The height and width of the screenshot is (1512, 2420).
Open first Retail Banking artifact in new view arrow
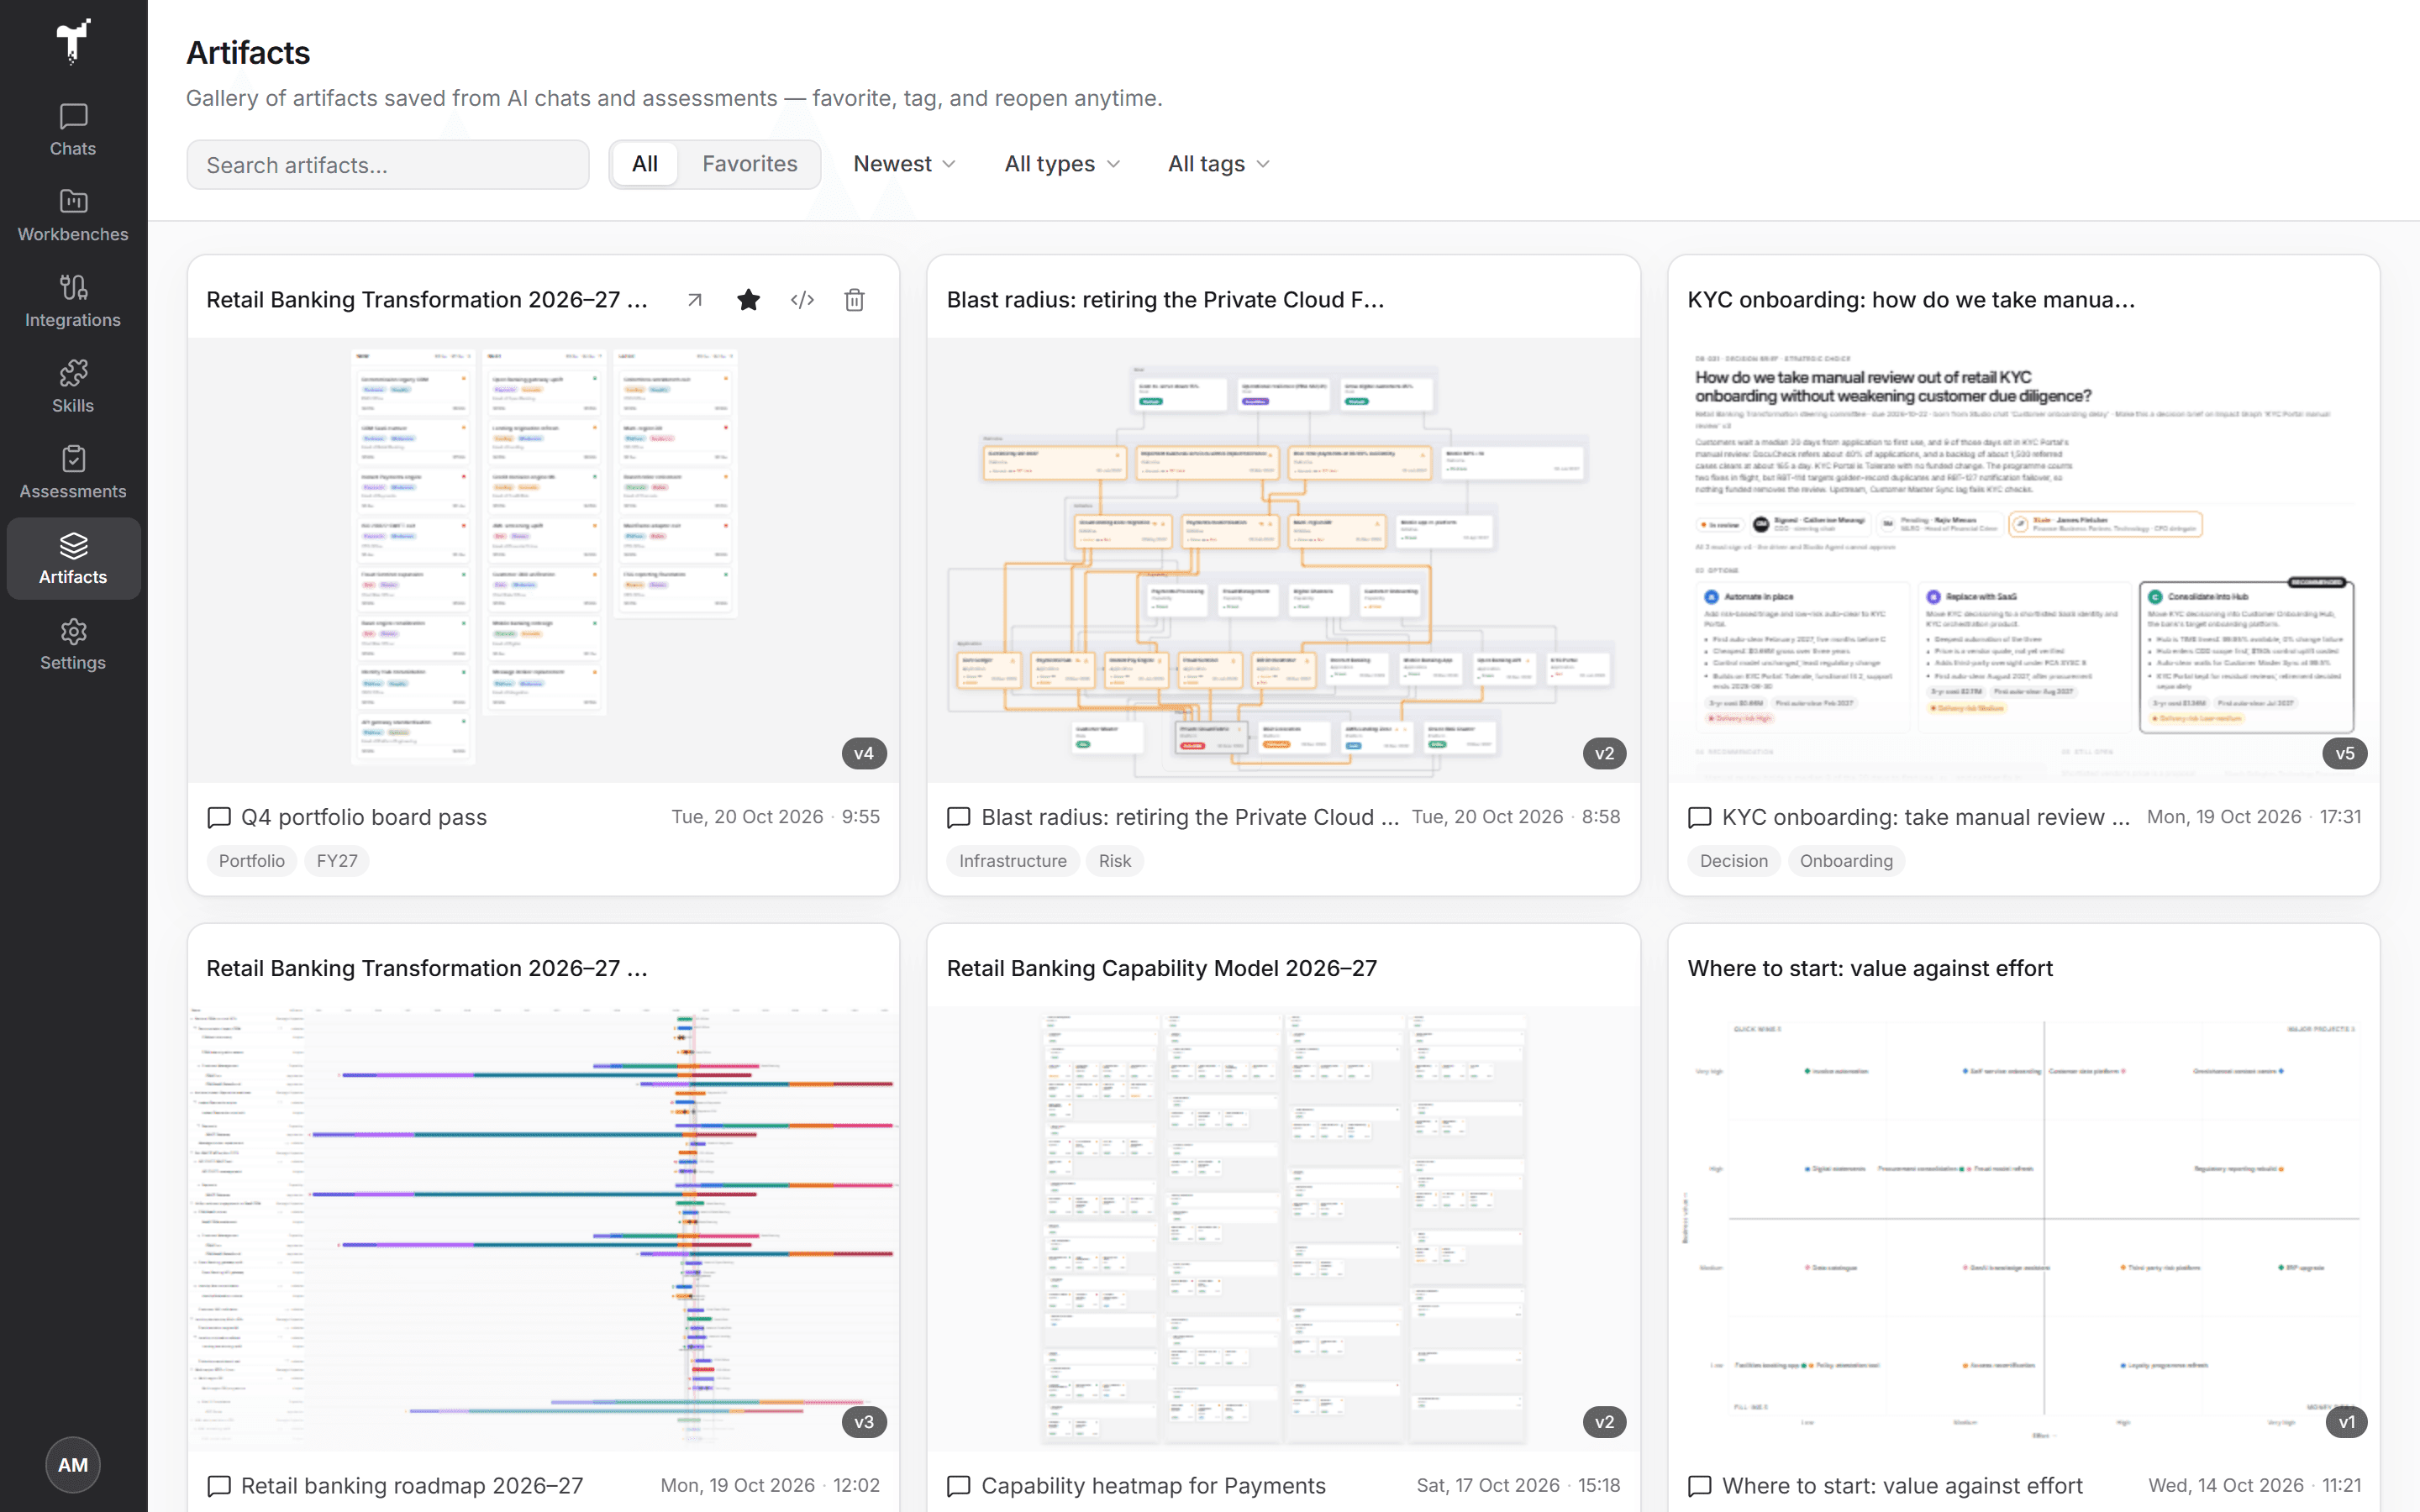pos(695,300)
